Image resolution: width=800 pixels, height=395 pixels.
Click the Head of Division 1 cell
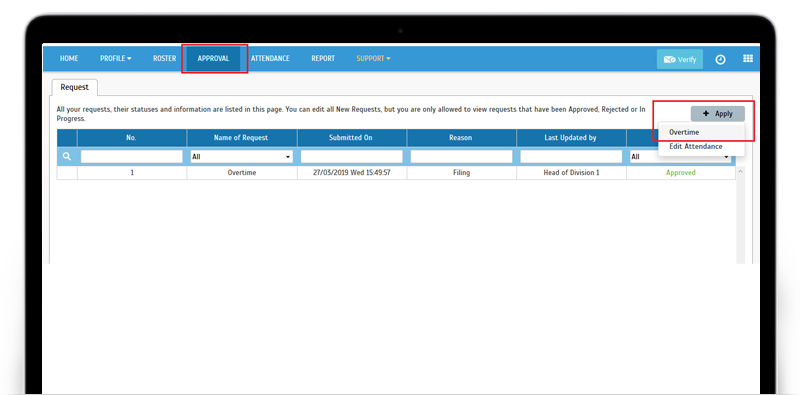pyautogui.click(x=571, y=173)
